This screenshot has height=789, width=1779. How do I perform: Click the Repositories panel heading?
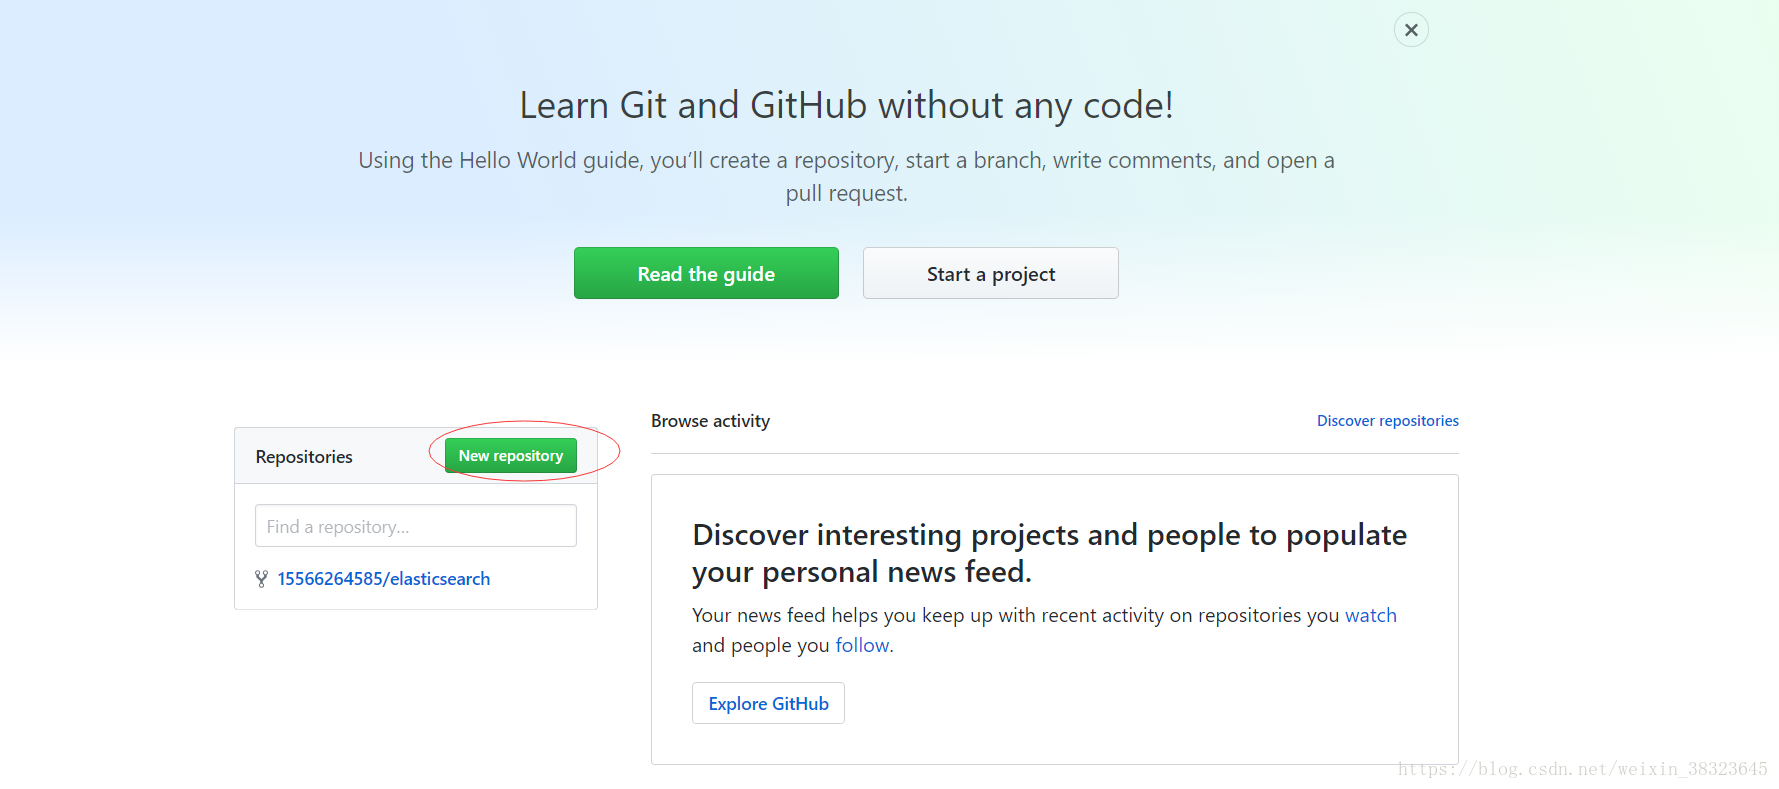[x=304, y=457]
